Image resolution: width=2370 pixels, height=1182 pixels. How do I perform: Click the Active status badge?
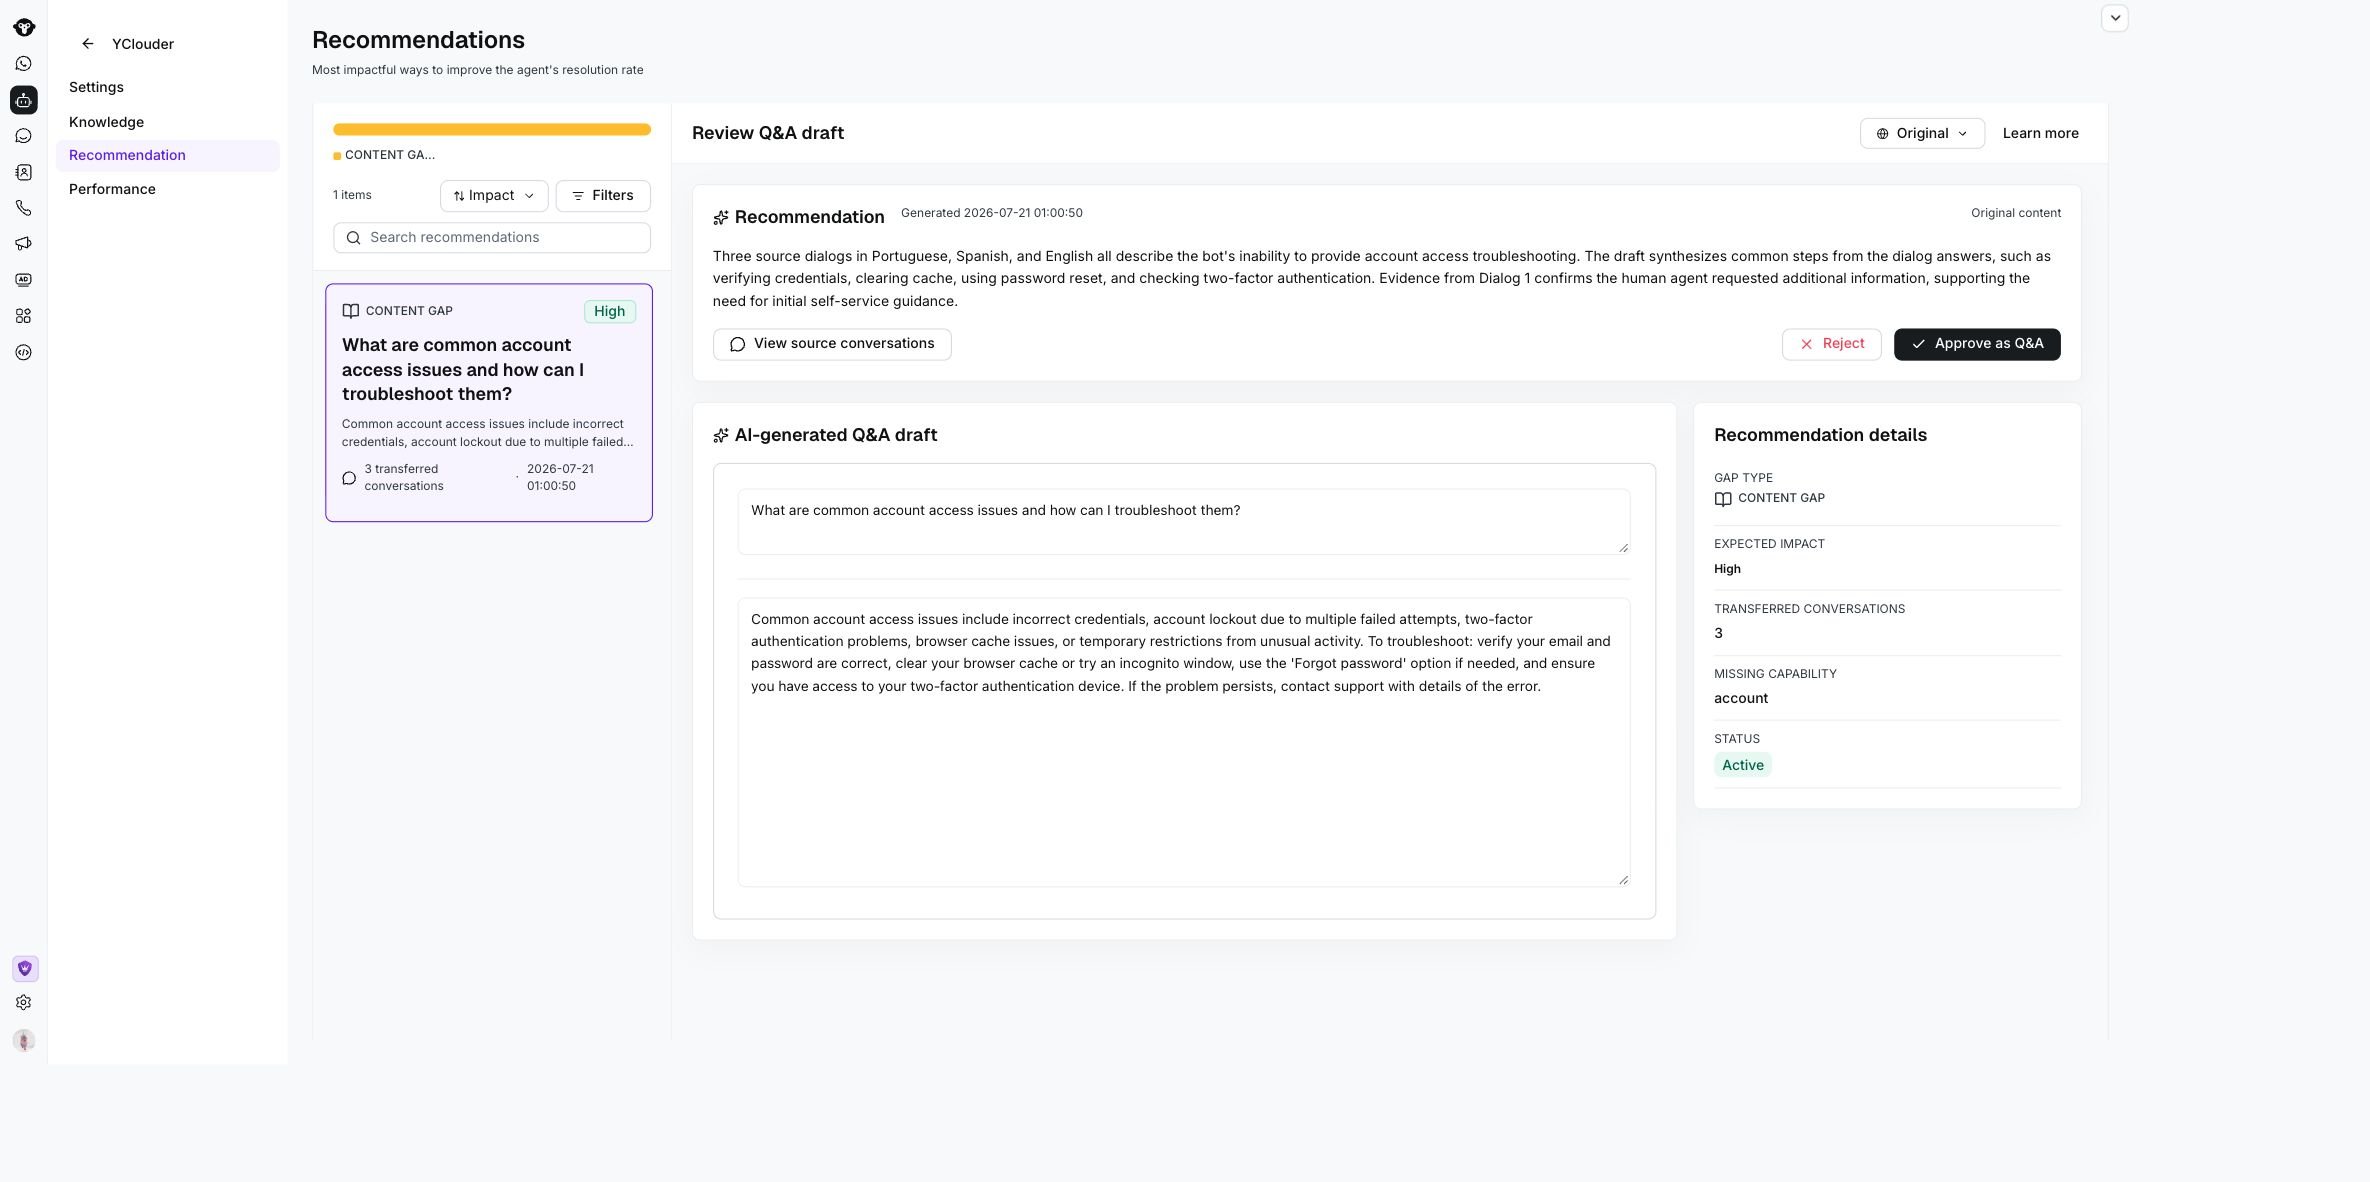pos(1742,765)
